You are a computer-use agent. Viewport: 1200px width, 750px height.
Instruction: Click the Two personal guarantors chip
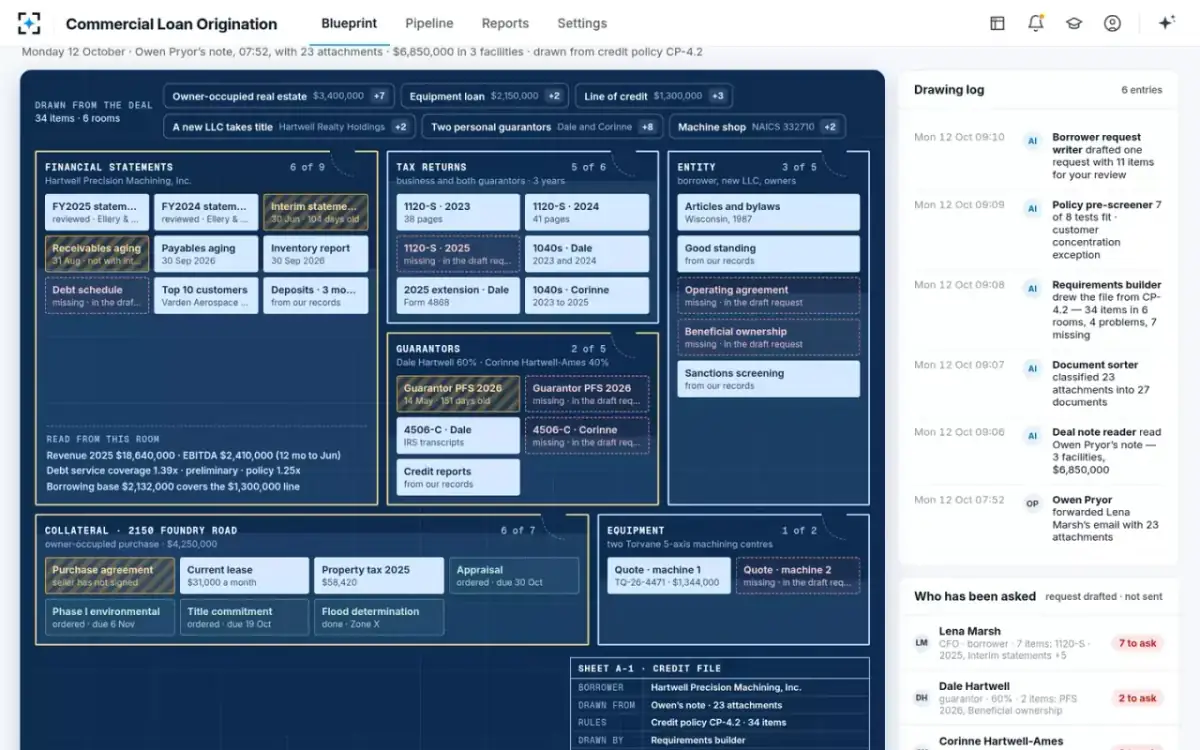coord(543,127)
